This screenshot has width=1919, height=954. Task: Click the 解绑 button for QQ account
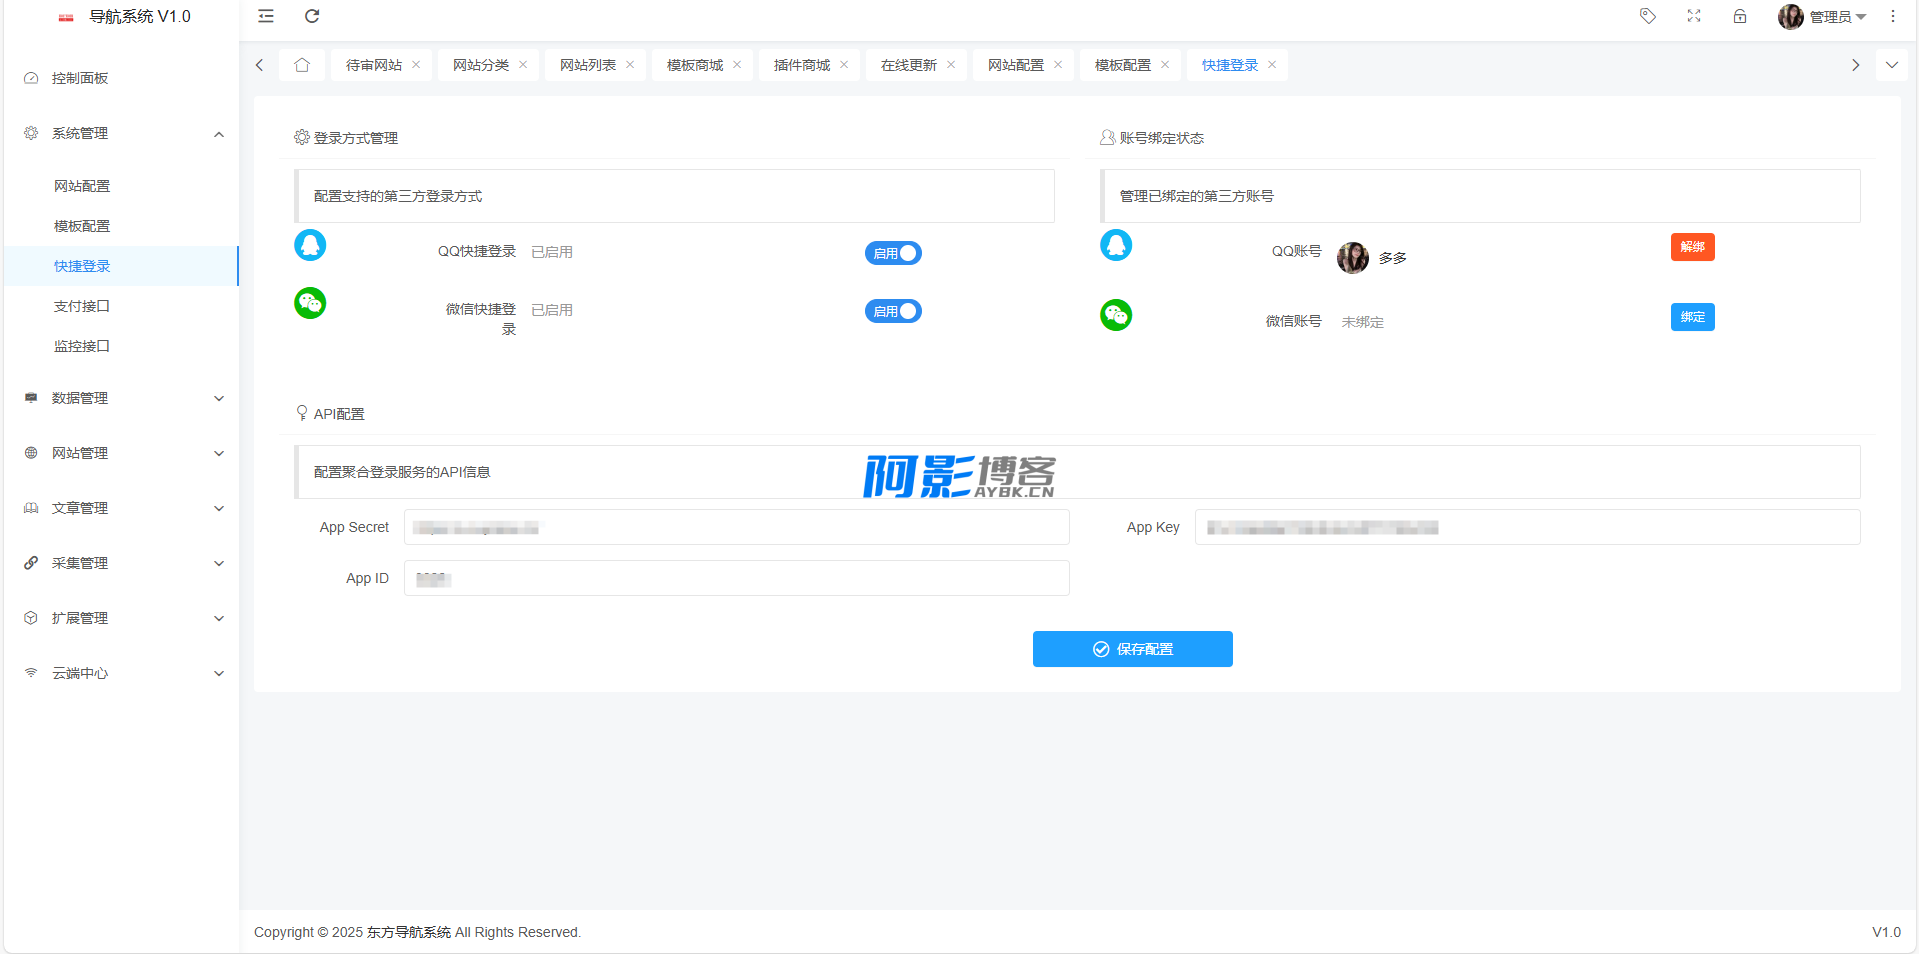1692,247
